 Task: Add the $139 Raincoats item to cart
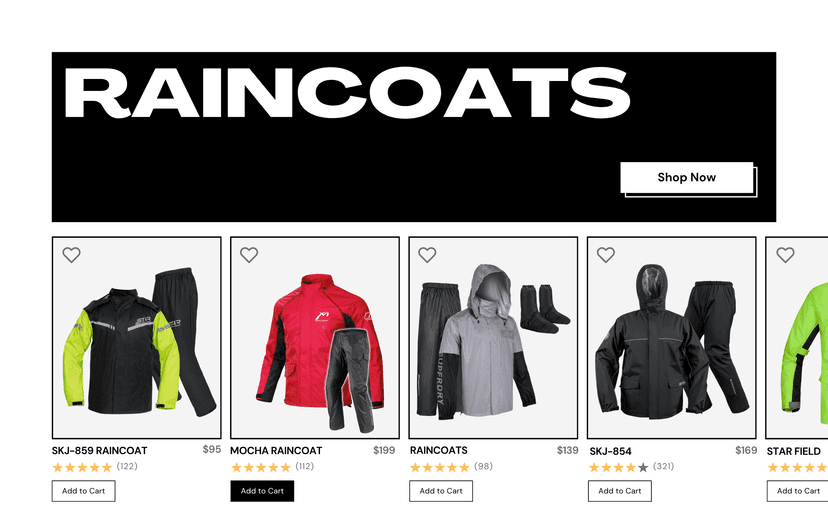tap(441, 491)
